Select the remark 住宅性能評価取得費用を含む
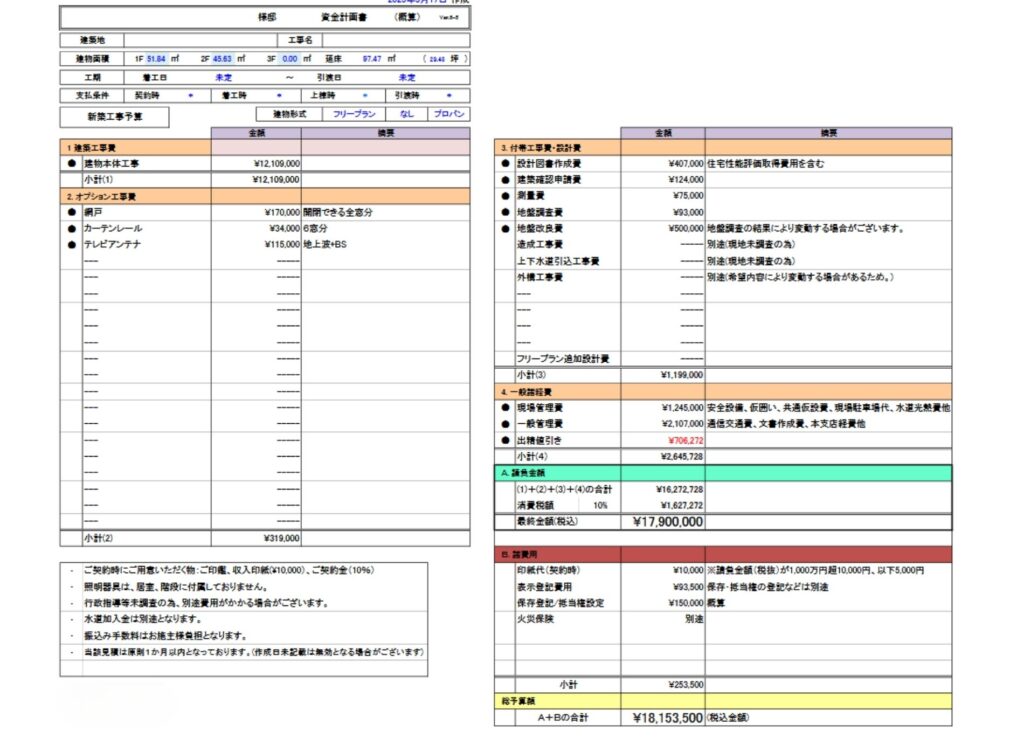The image size is (1024, 744). (765, 163)
